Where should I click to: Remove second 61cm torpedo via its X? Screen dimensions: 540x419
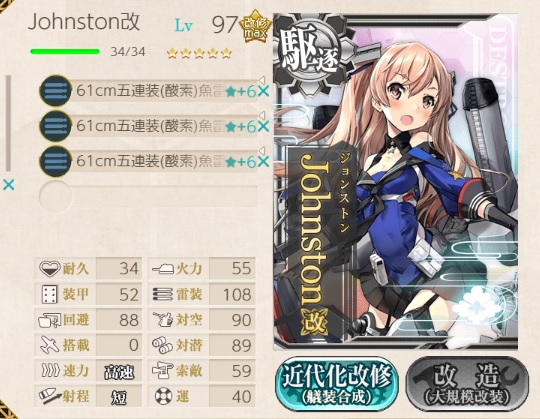point(263,127)
